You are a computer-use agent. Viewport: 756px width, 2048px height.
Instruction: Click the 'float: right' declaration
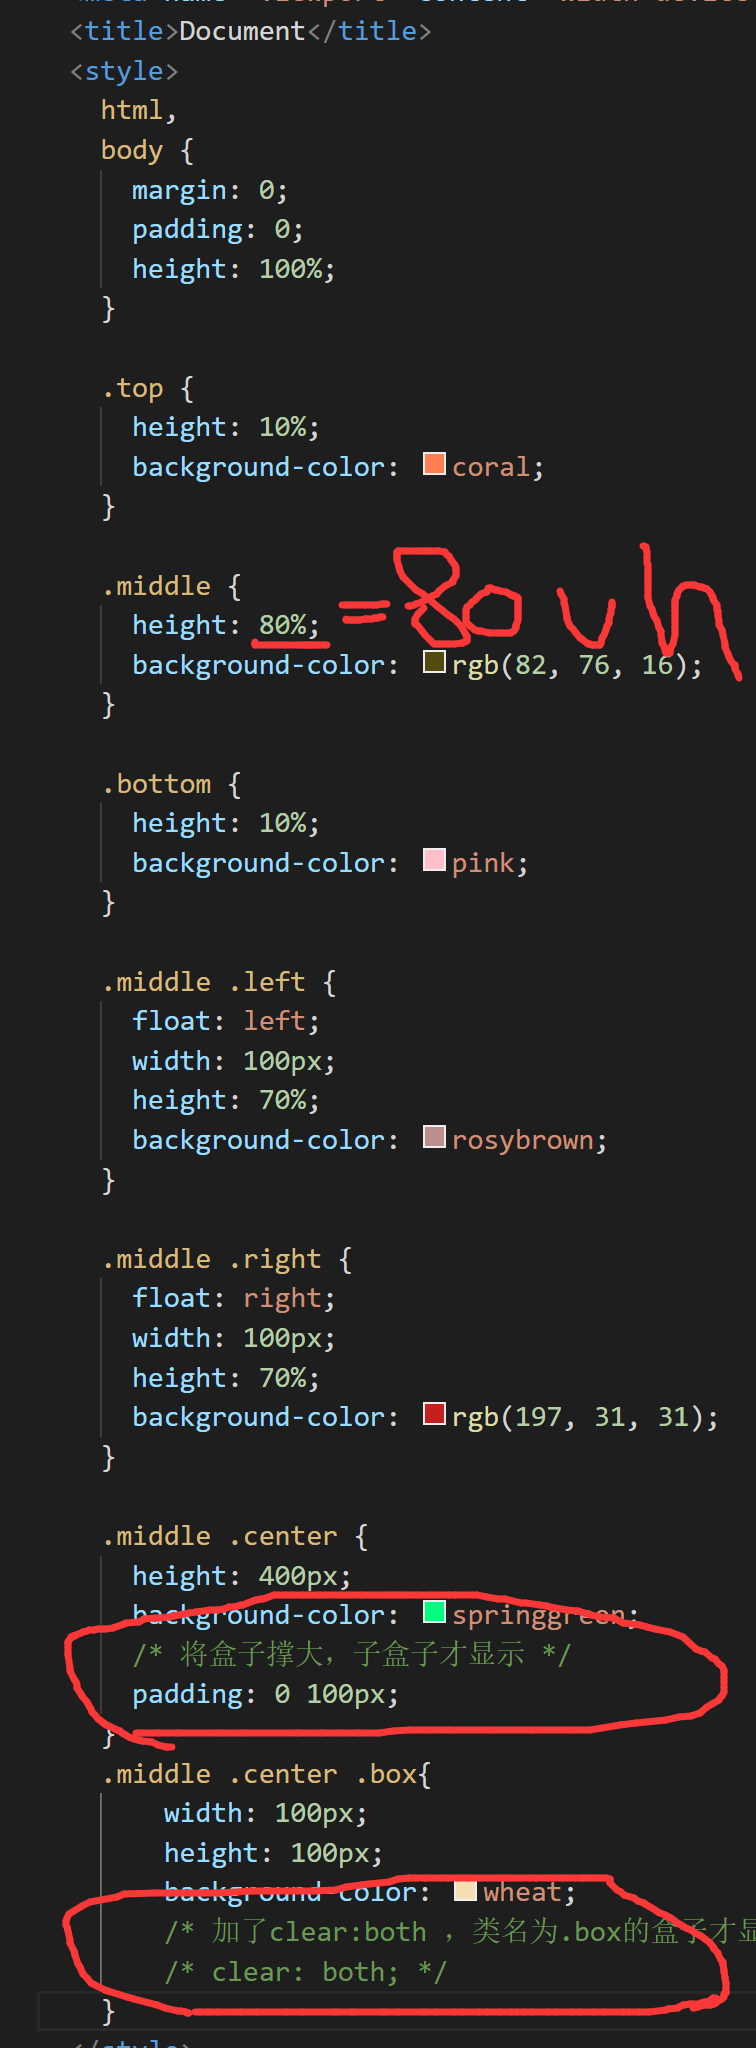[x=233, y=1298]
